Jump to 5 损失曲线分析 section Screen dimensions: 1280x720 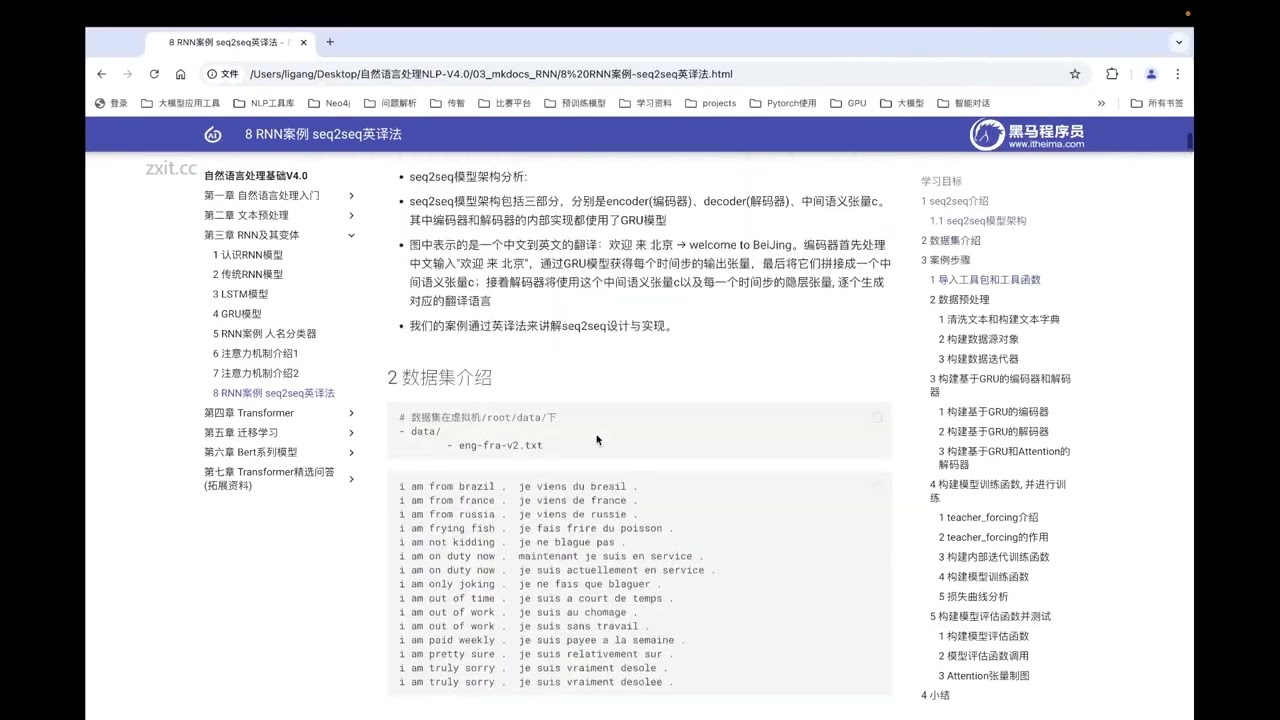click(973, 597)
